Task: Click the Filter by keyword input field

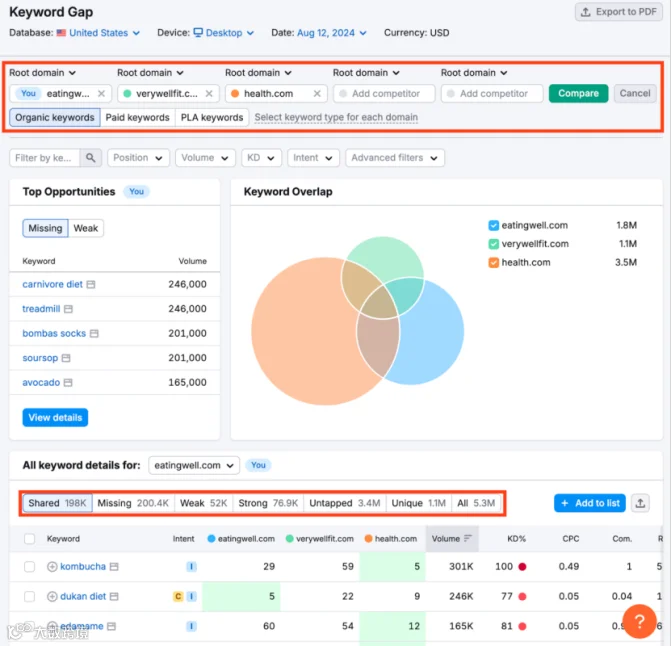Action: (45, 158)
